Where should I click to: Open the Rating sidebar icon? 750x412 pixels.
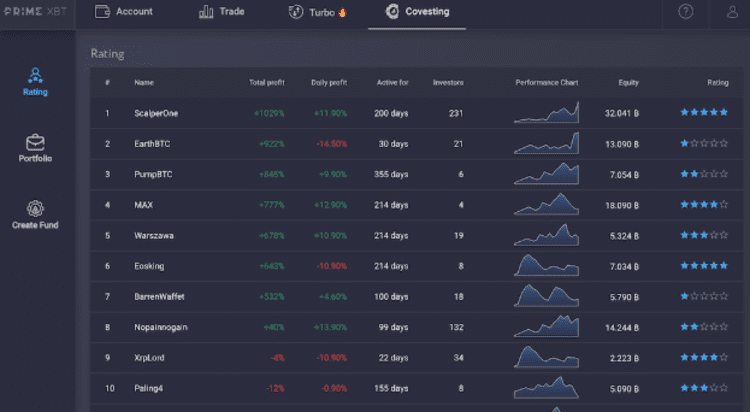(35, 77)
